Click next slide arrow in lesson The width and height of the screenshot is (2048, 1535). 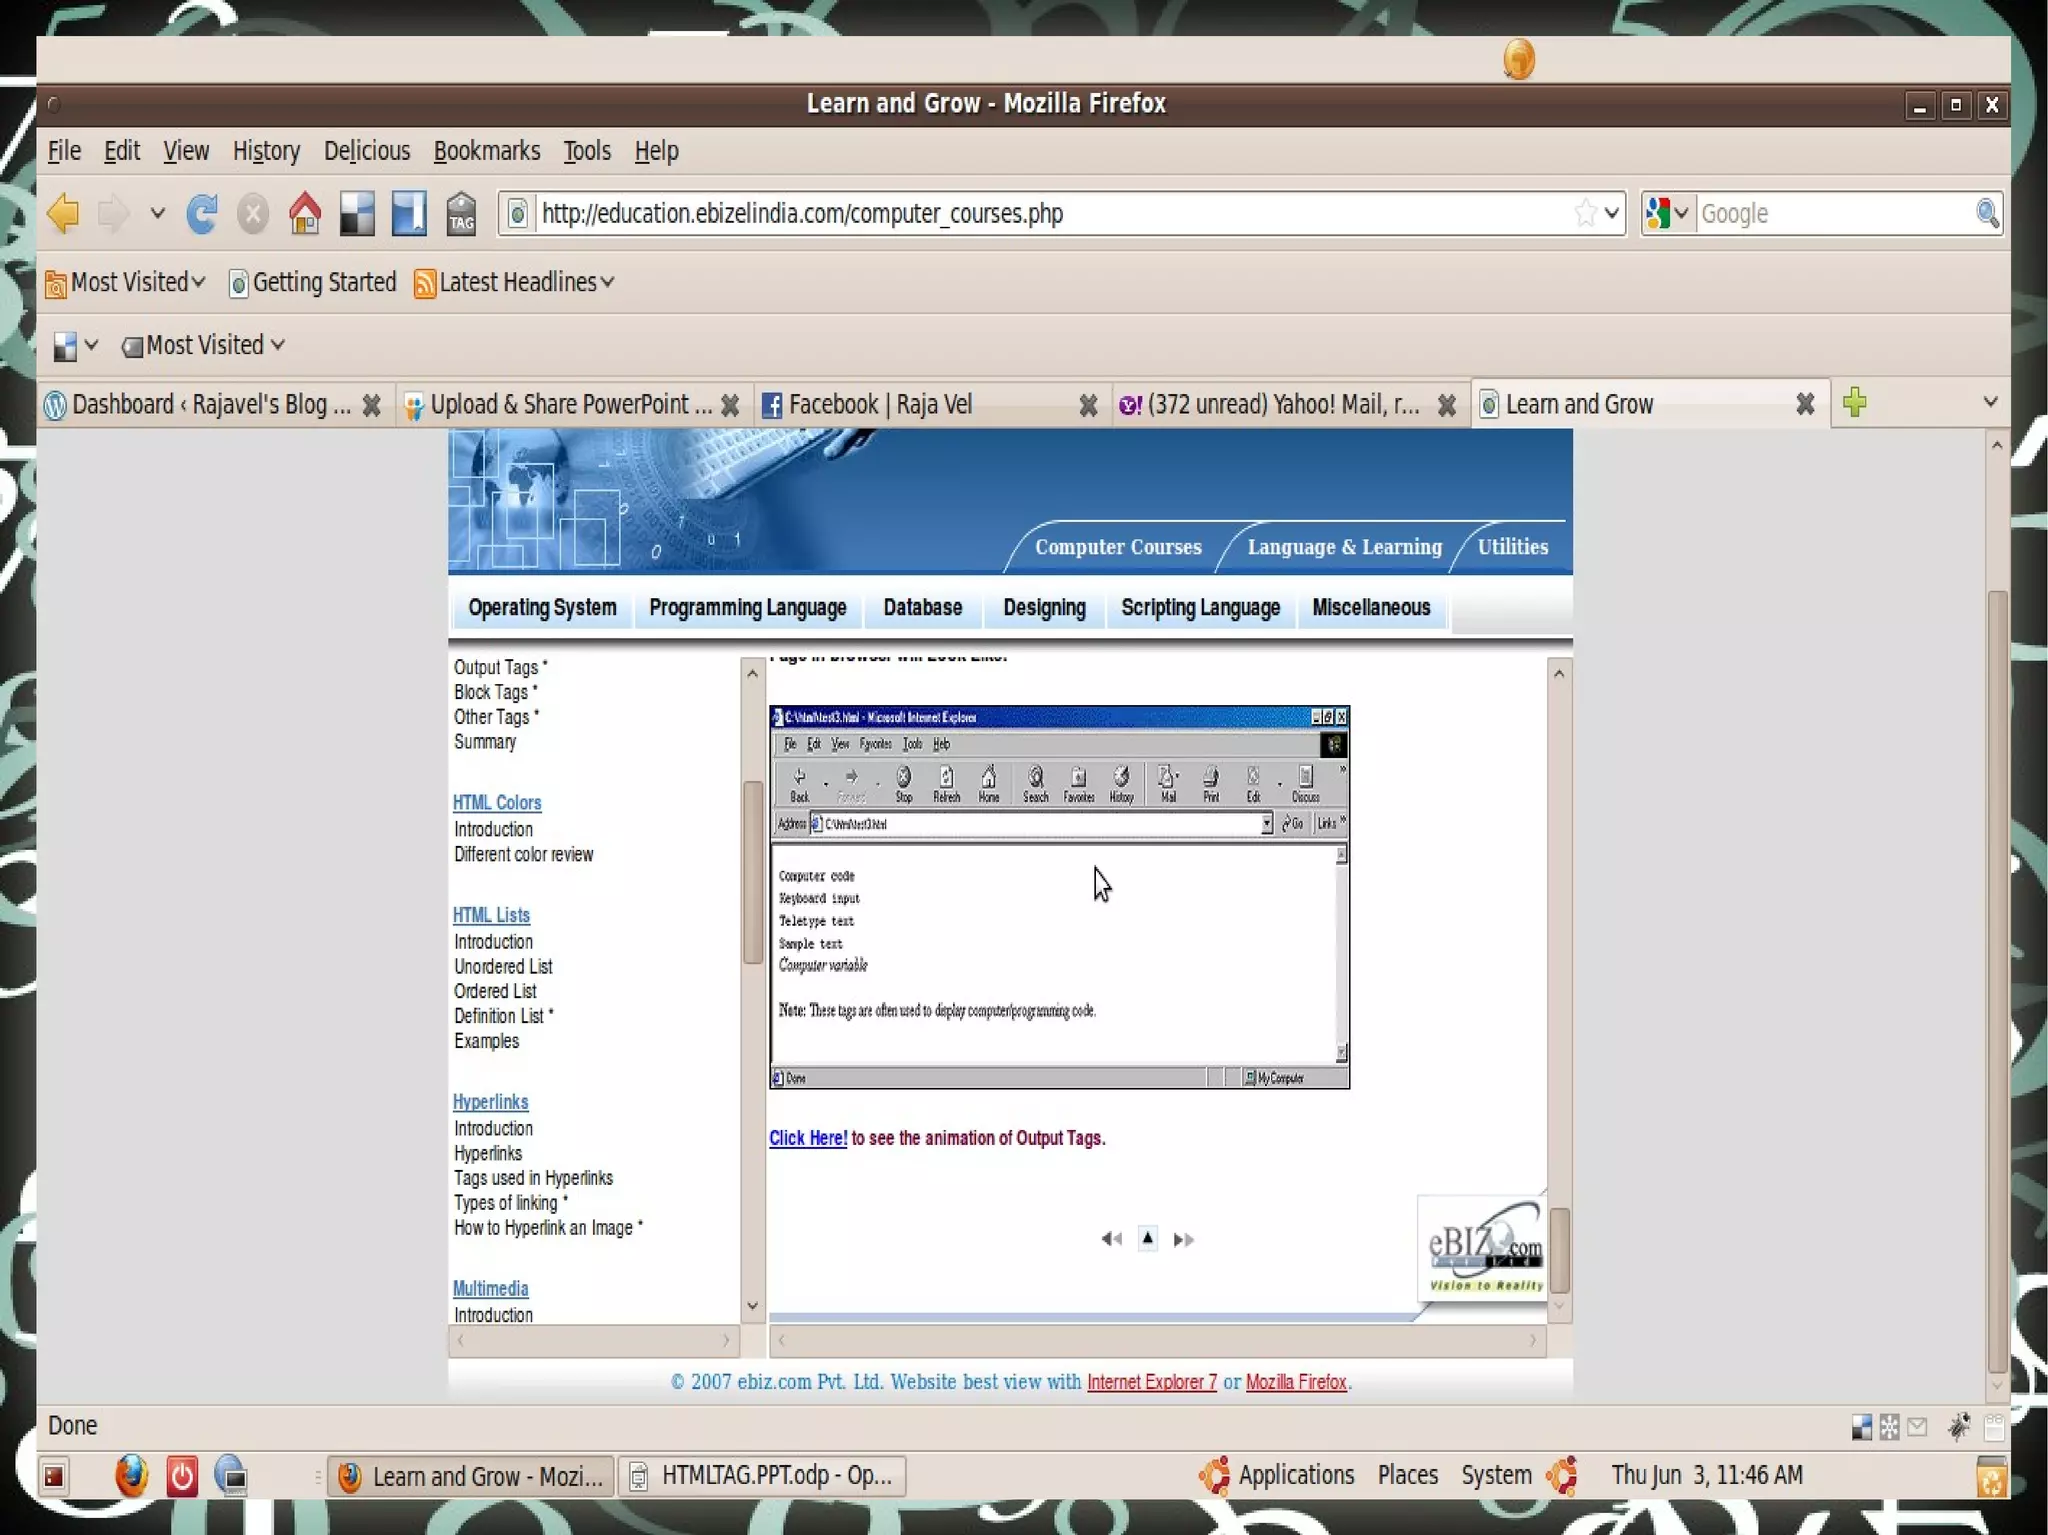1183,1239
